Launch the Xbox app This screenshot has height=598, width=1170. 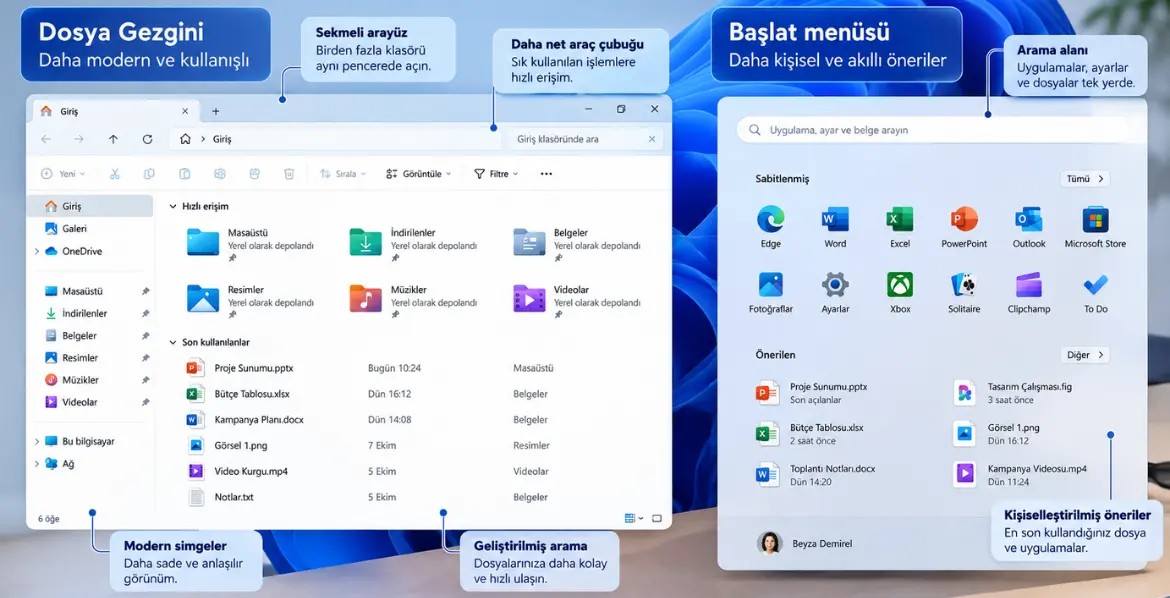click(x=900, y=293)
